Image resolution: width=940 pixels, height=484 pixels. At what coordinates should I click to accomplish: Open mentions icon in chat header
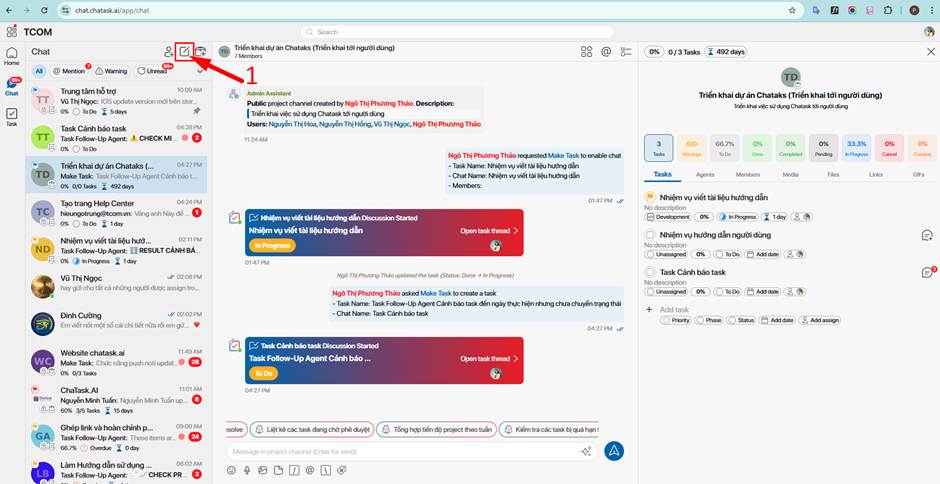606,52
